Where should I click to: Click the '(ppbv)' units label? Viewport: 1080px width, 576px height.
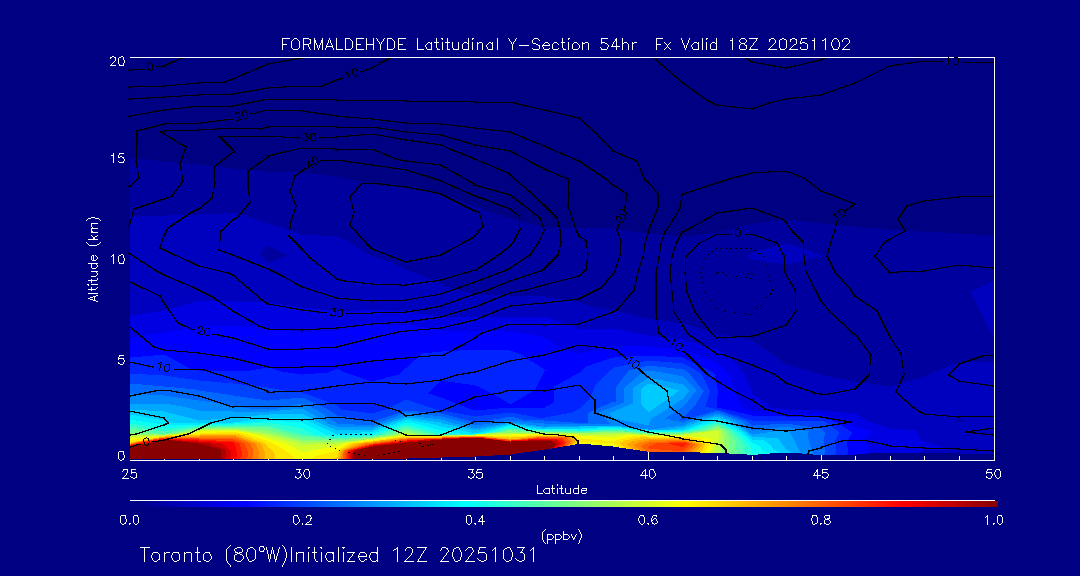click(561, 536)
